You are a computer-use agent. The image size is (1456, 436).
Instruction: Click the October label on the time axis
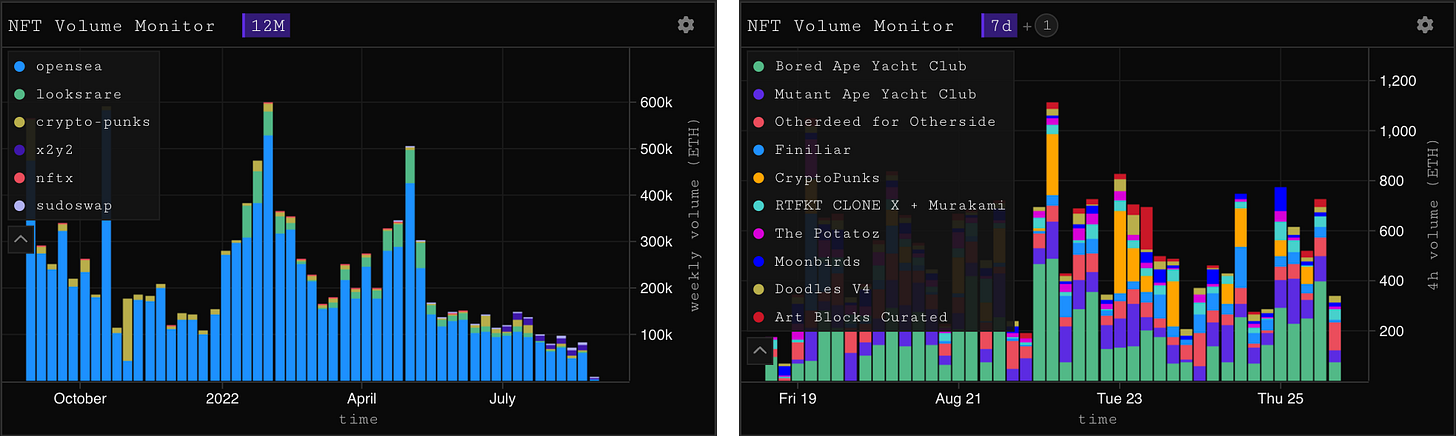pos(80,399)
